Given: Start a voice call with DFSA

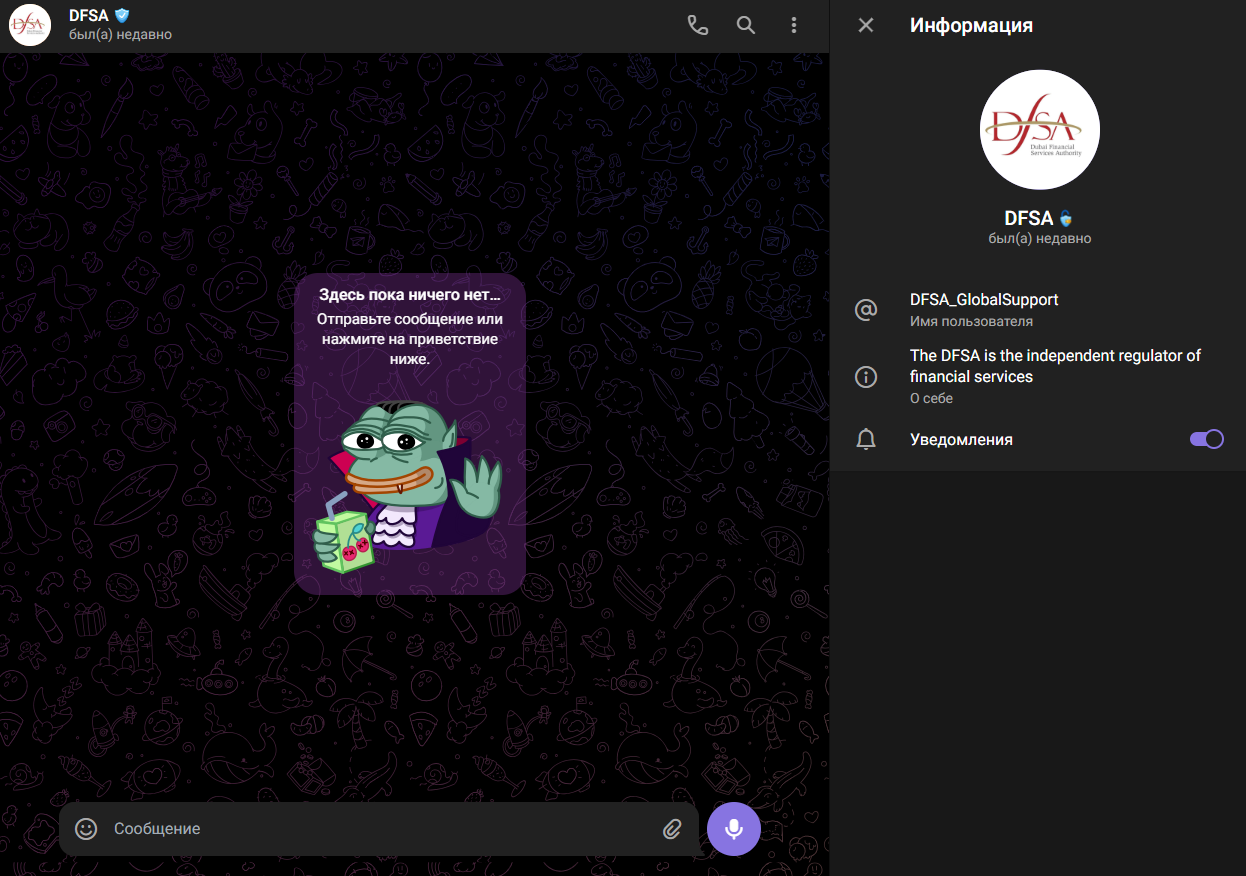Looking at the screenshot, I should tap(697, 26).
